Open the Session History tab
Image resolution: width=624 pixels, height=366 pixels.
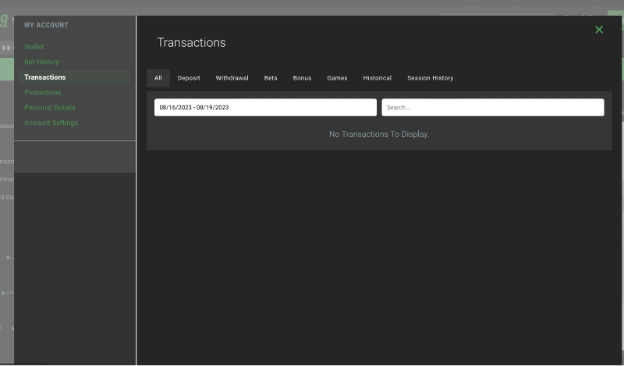(x=430, y=78)
